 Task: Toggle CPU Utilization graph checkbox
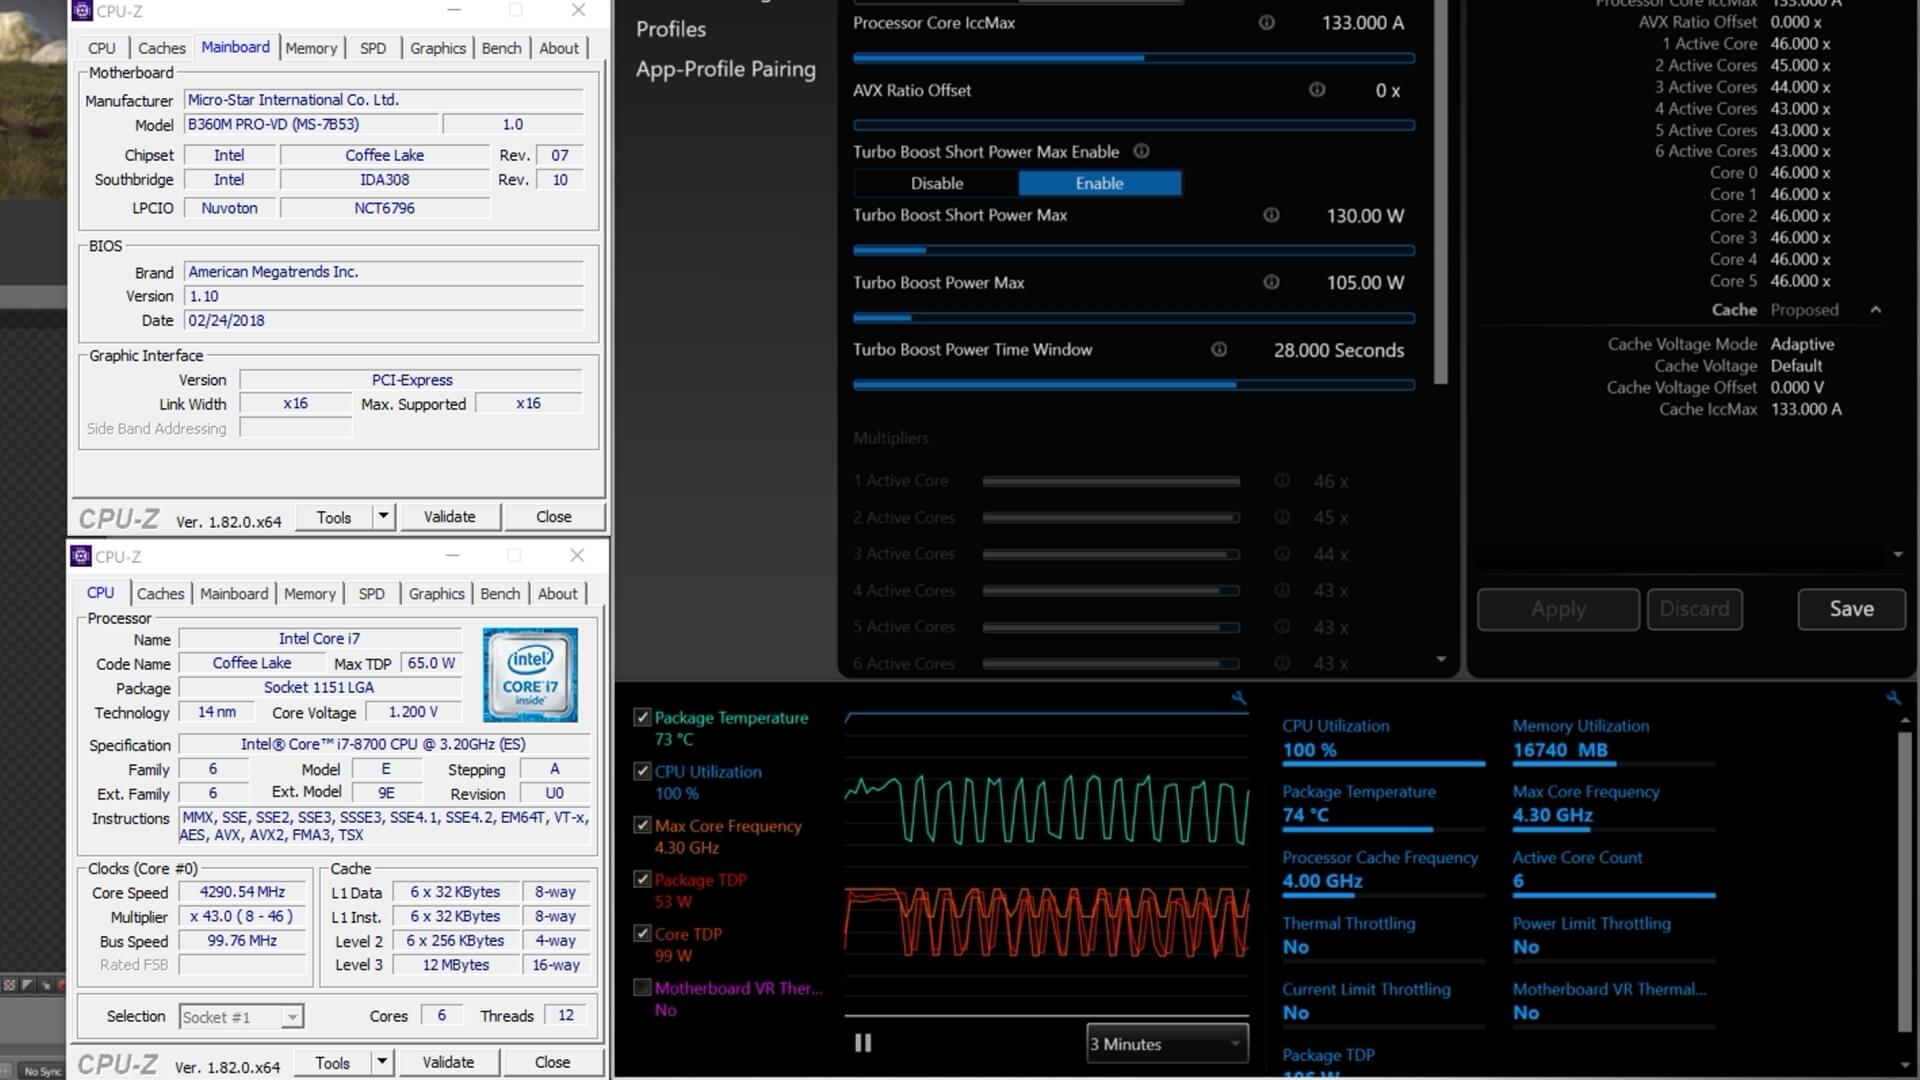(x=643, y=771)
